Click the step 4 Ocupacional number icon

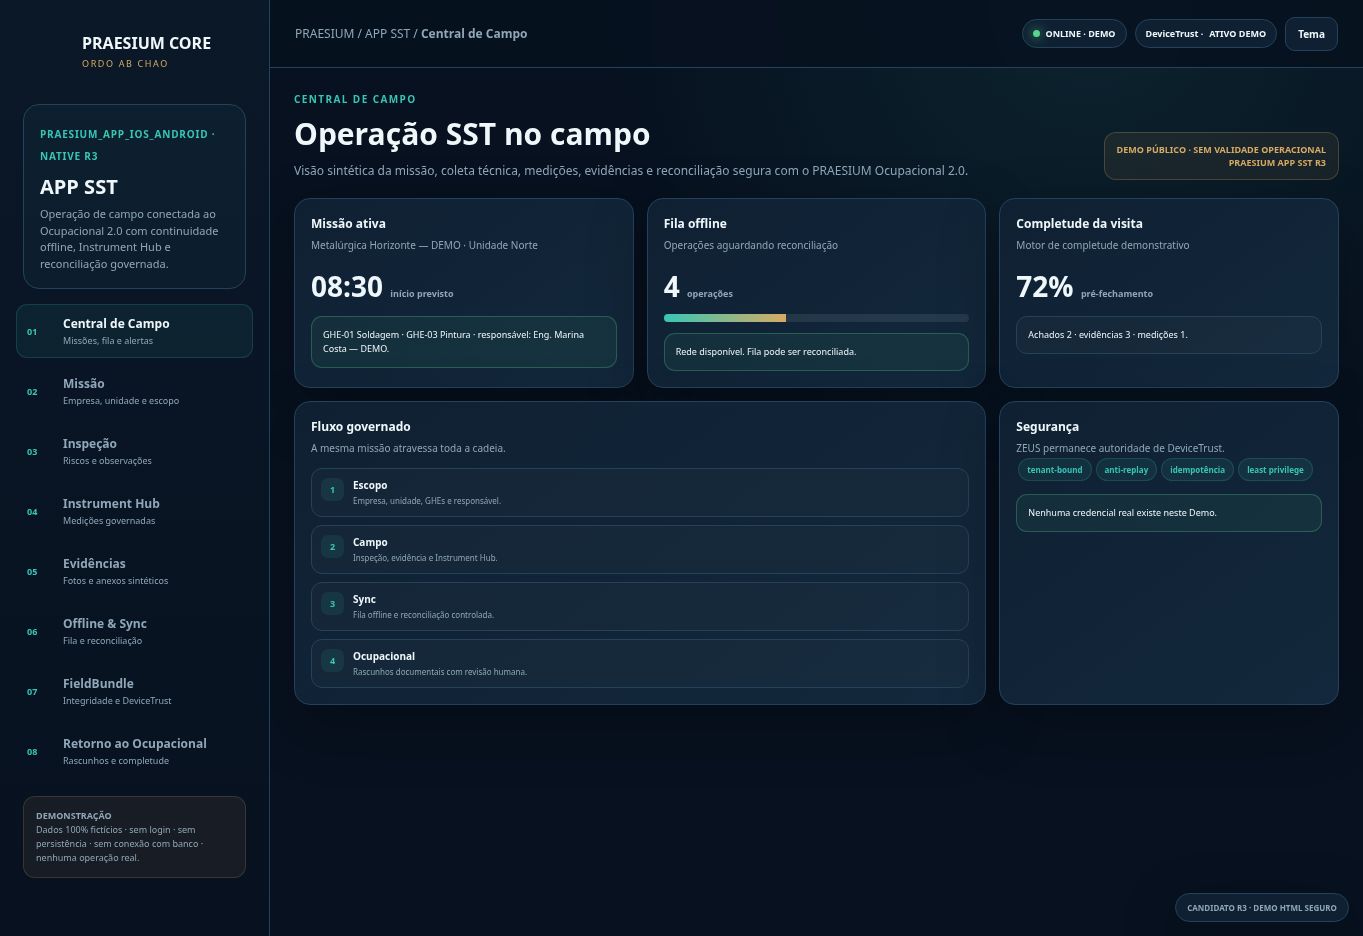coord(332,661)
